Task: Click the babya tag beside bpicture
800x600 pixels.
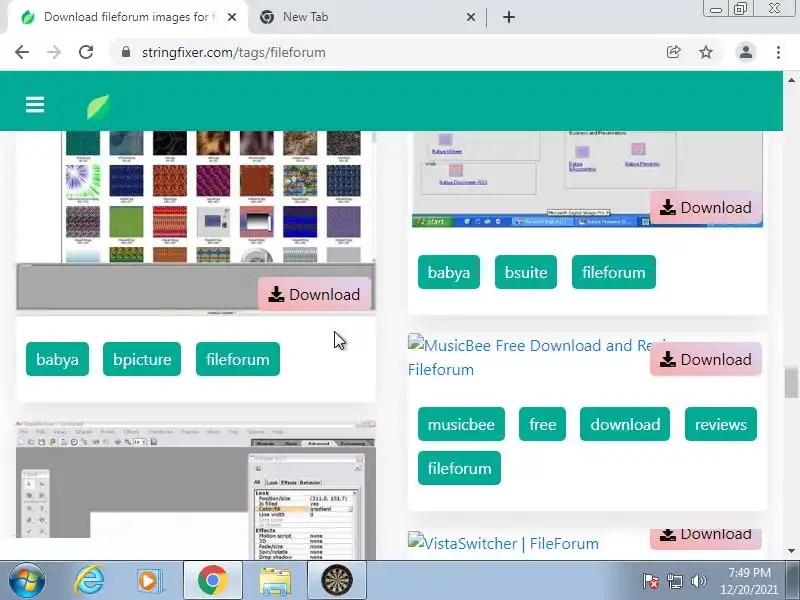Action: (57, 359)
